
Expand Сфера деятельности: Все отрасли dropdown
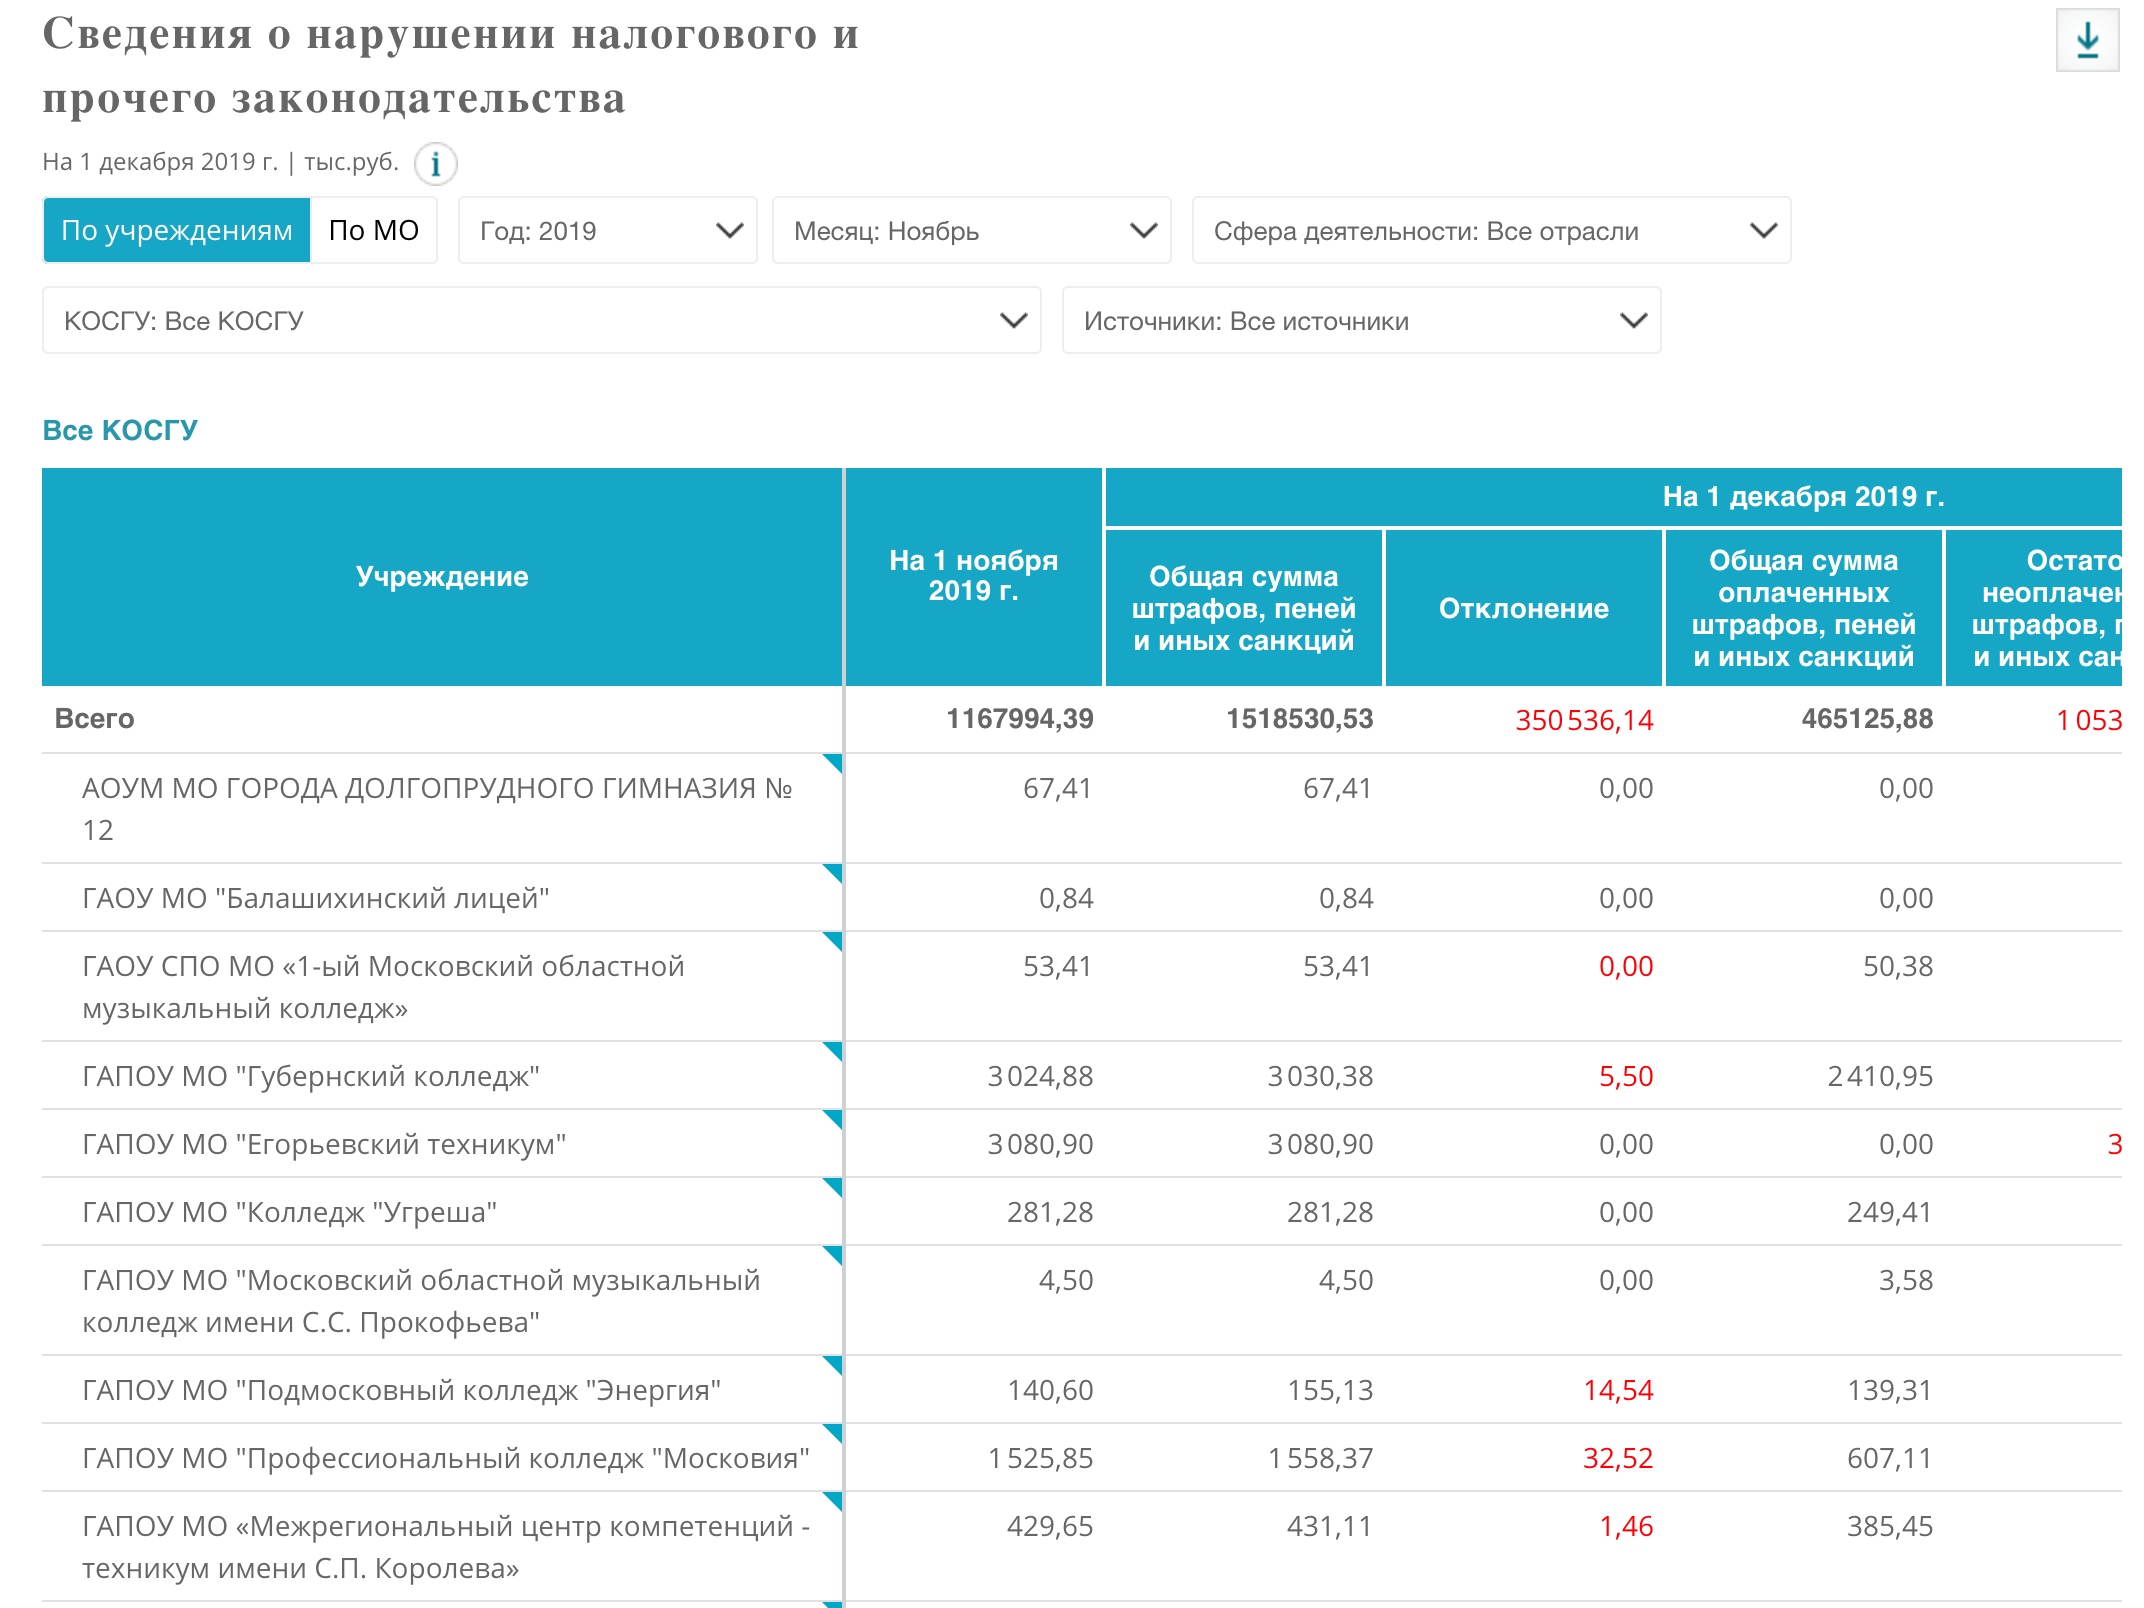(1492, 230)
